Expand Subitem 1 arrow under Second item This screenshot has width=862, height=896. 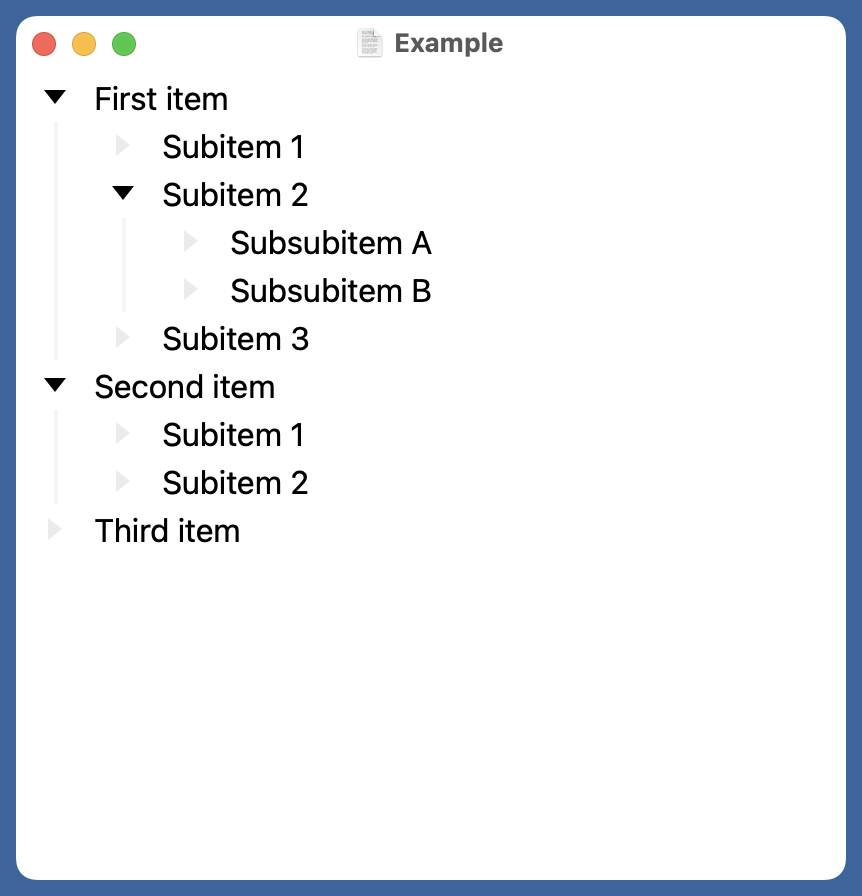pos(123,433)
